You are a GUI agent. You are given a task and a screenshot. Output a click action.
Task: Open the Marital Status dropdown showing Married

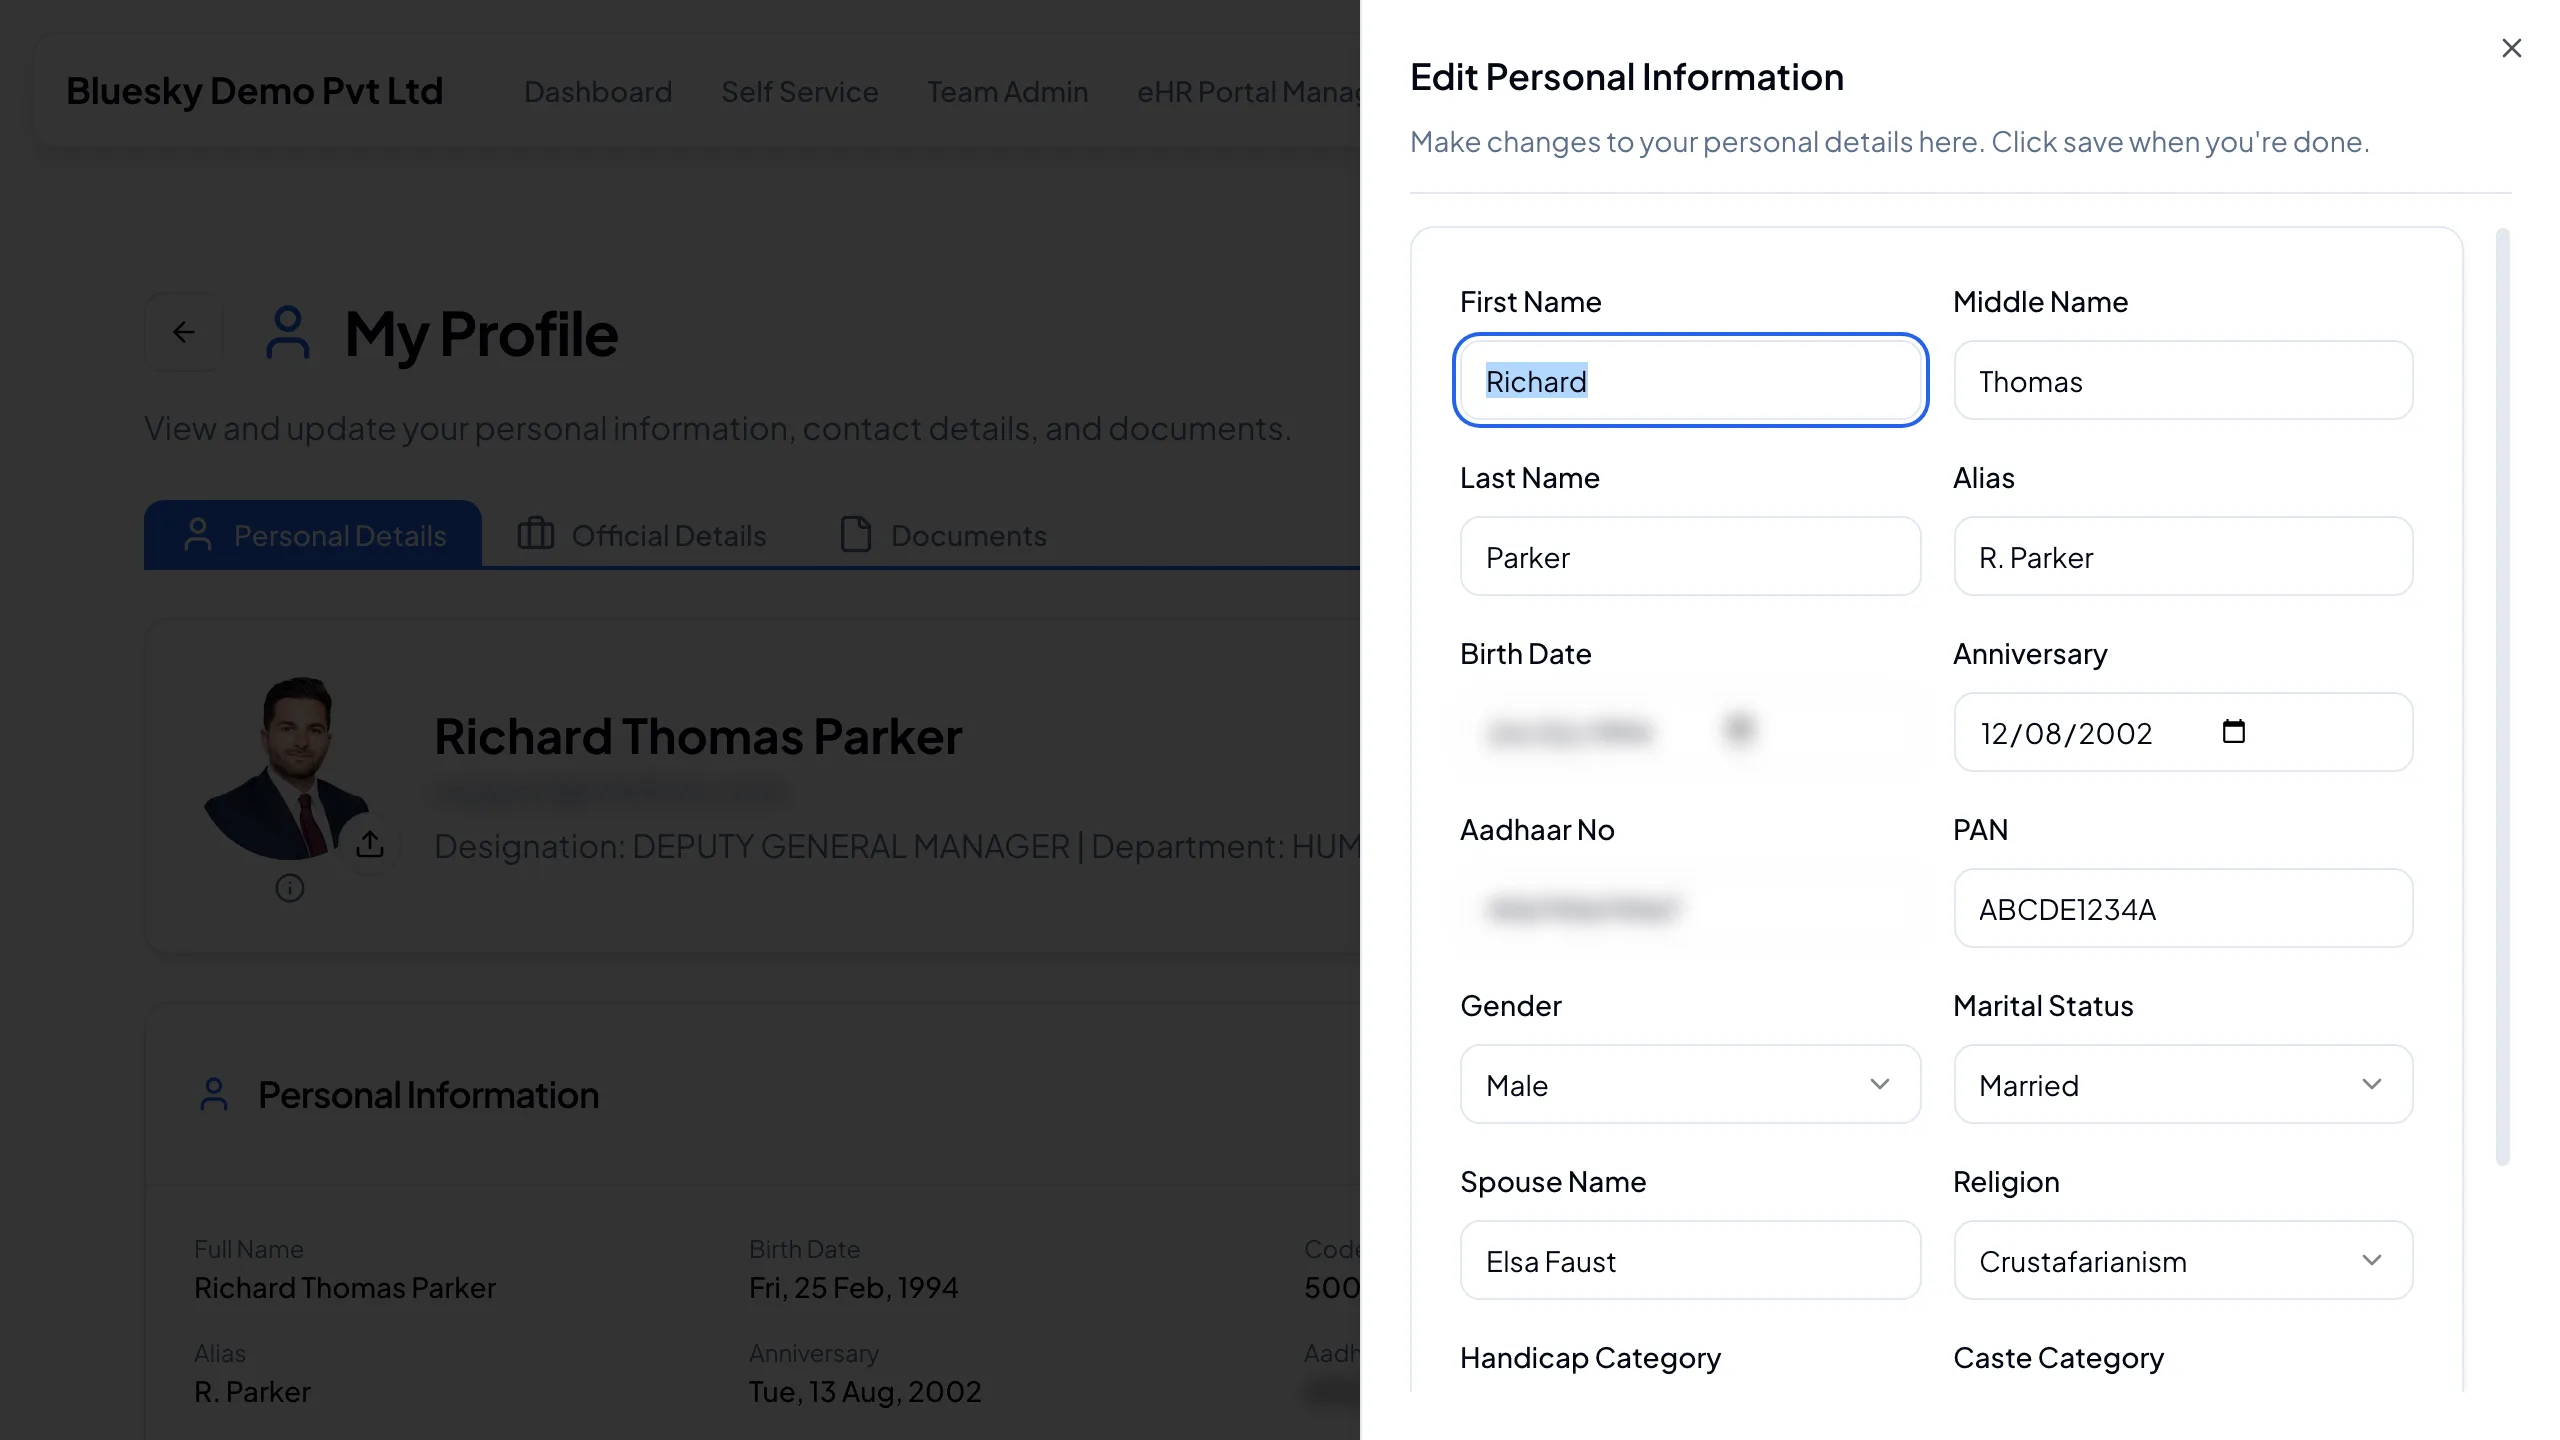tap(2183, 1085)
